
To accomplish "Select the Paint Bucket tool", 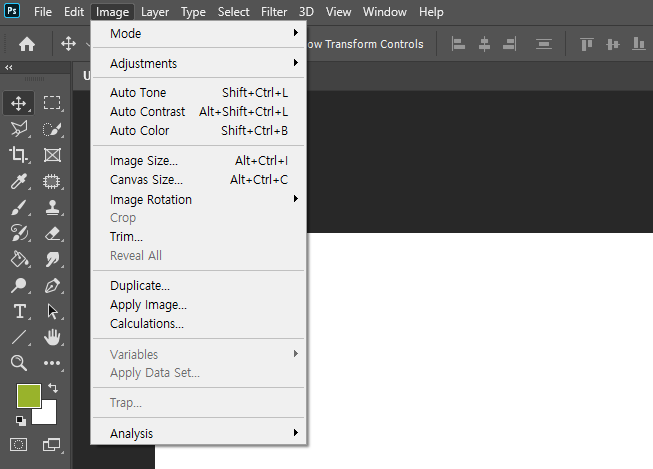I will click(x=18, y=259).
